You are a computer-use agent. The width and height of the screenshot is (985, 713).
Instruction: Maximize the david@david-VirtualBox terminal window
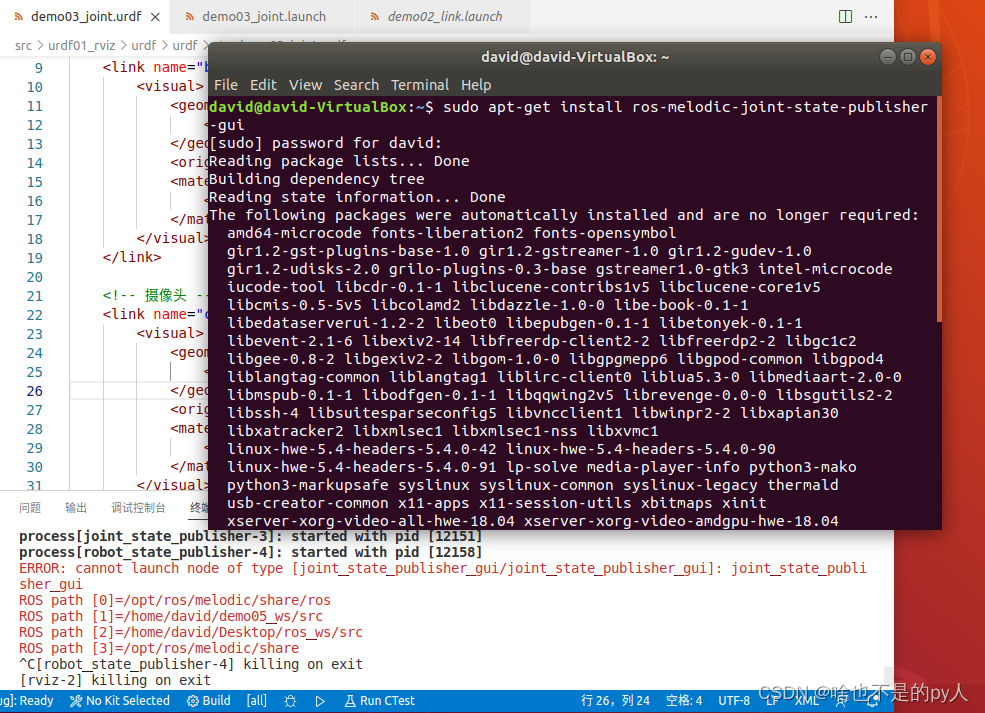tap(908, 57)
